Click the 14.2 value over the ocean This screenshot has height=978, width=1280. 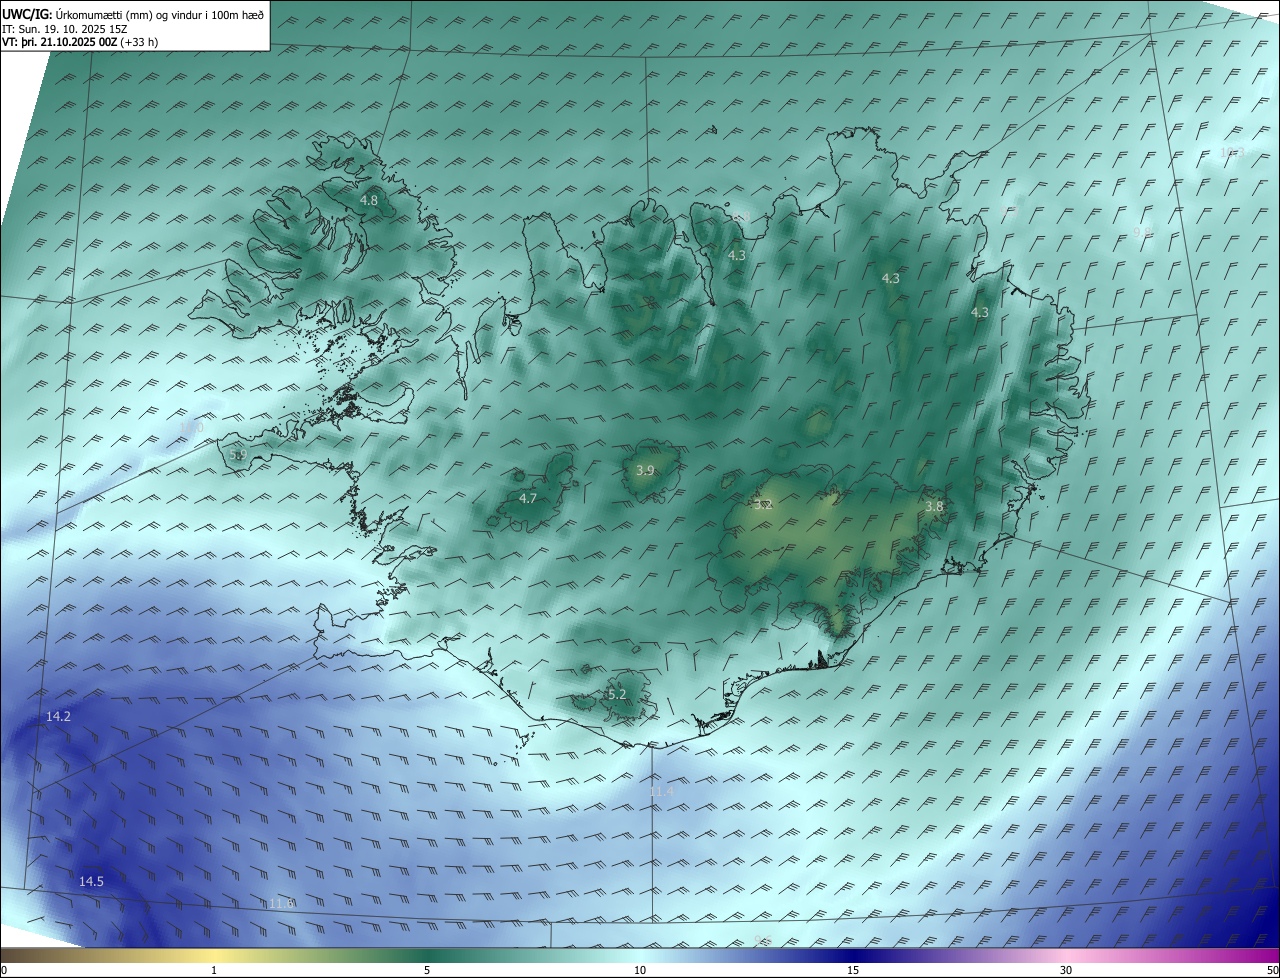coord(58,716)
